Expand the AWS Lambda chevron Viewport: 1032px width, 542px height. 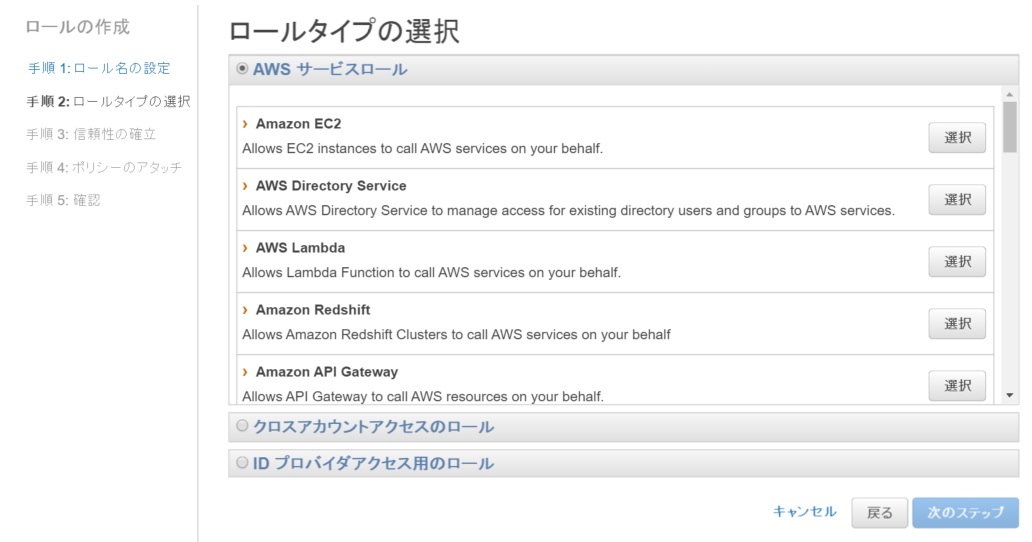point(245,247)
